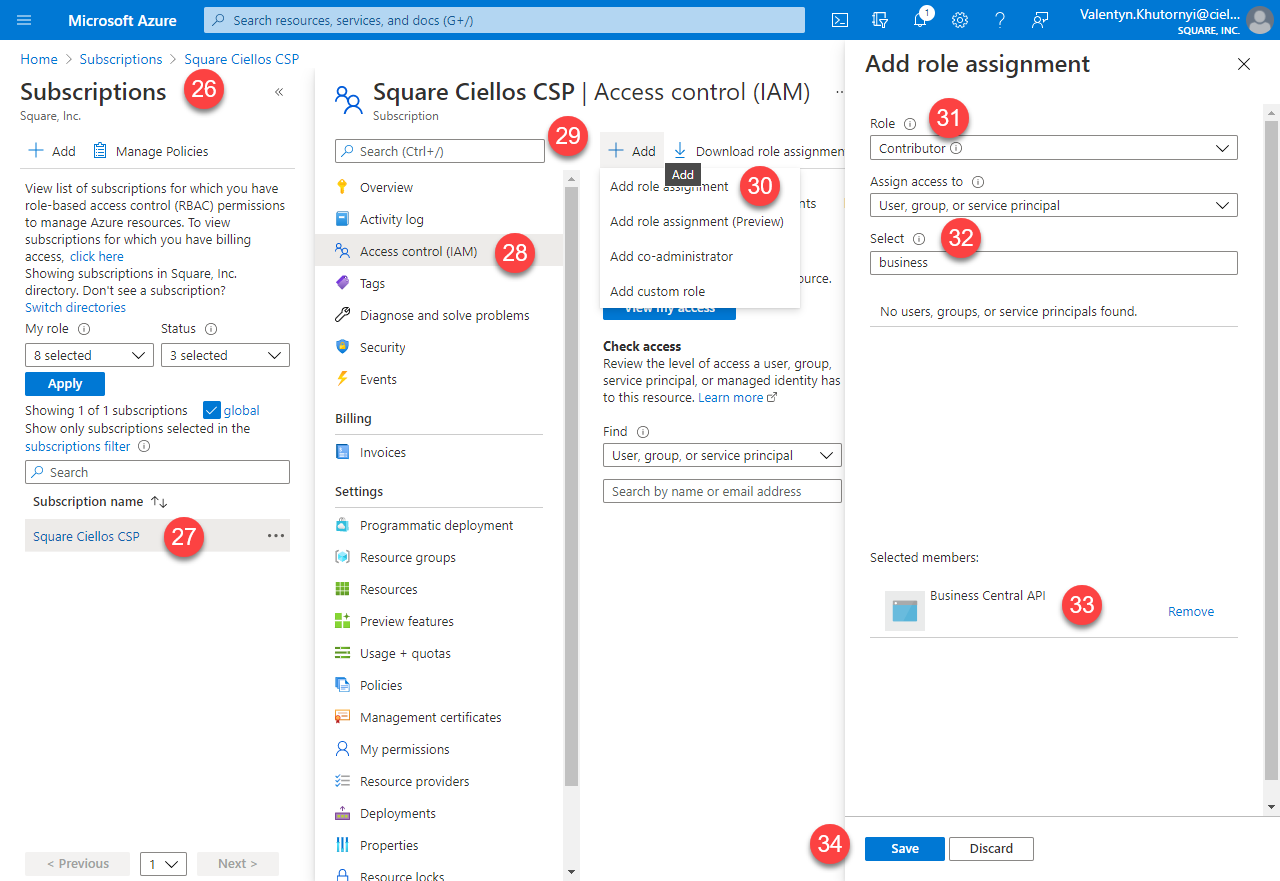1280x881 pixels.
Task: Click the Select field info icon
Action: tap(919, 239)
